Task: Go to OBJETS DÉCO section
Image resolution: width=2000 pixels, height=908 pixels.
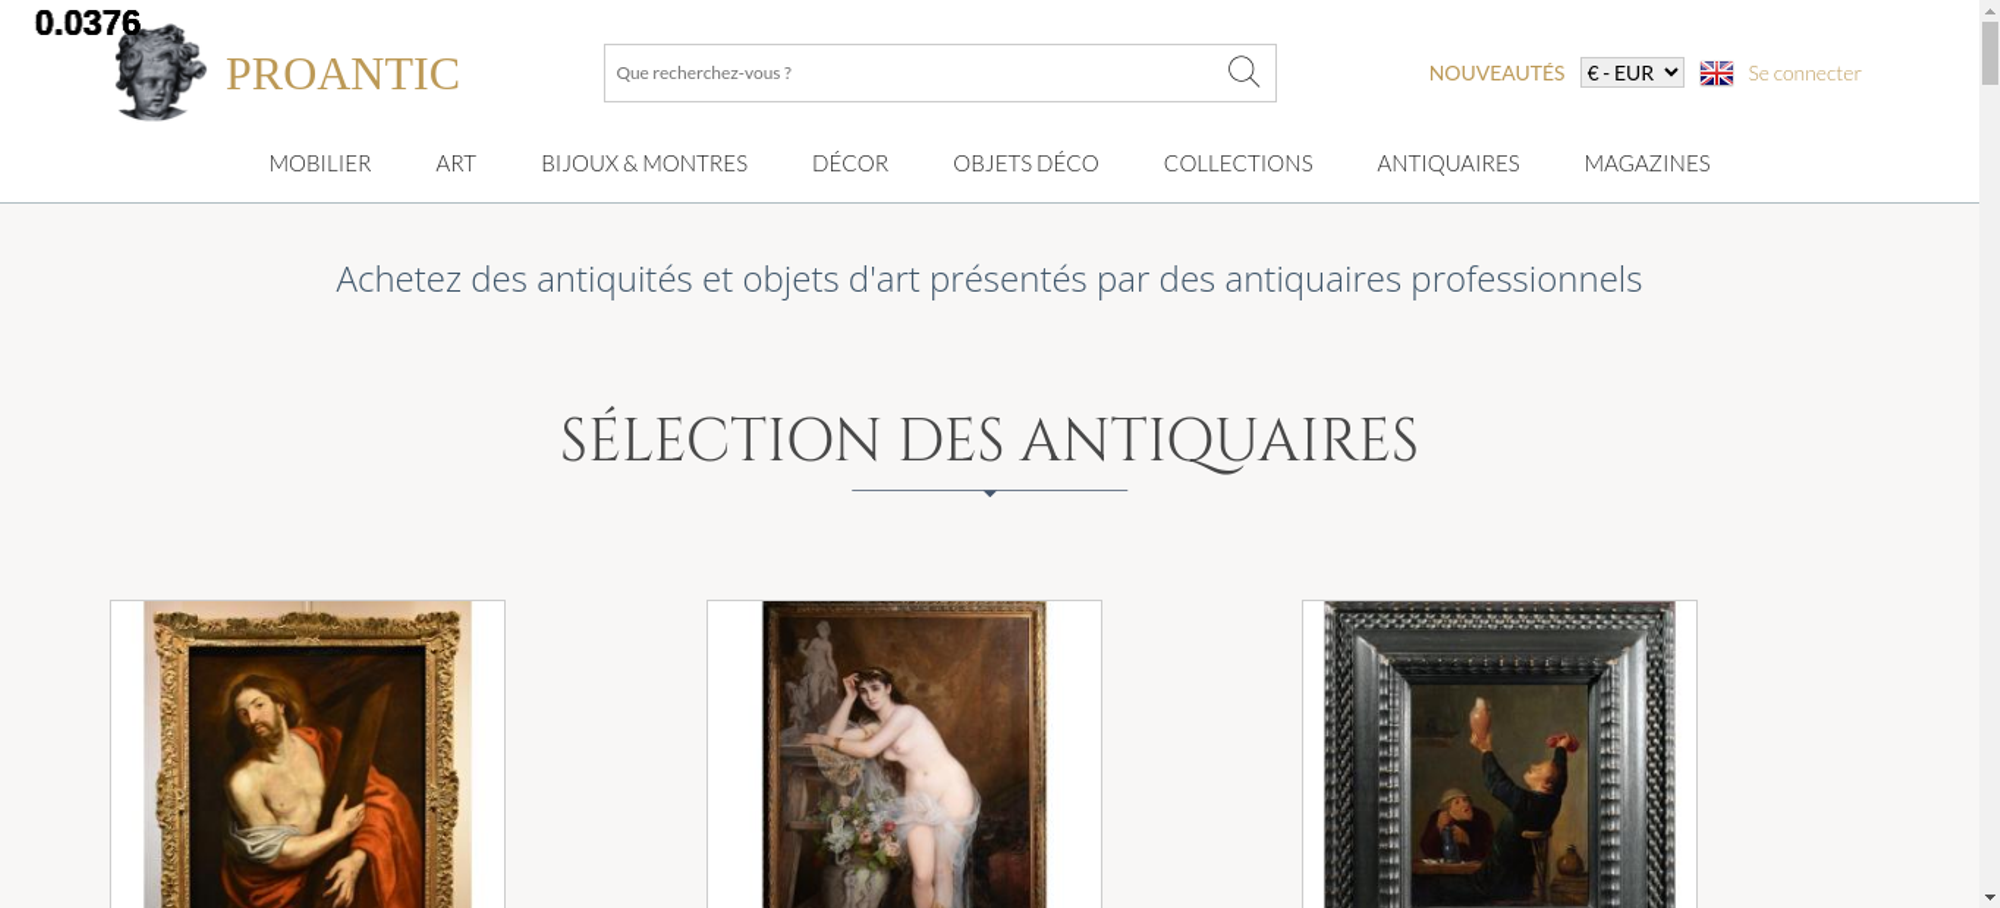Action: click(1026, 163)
